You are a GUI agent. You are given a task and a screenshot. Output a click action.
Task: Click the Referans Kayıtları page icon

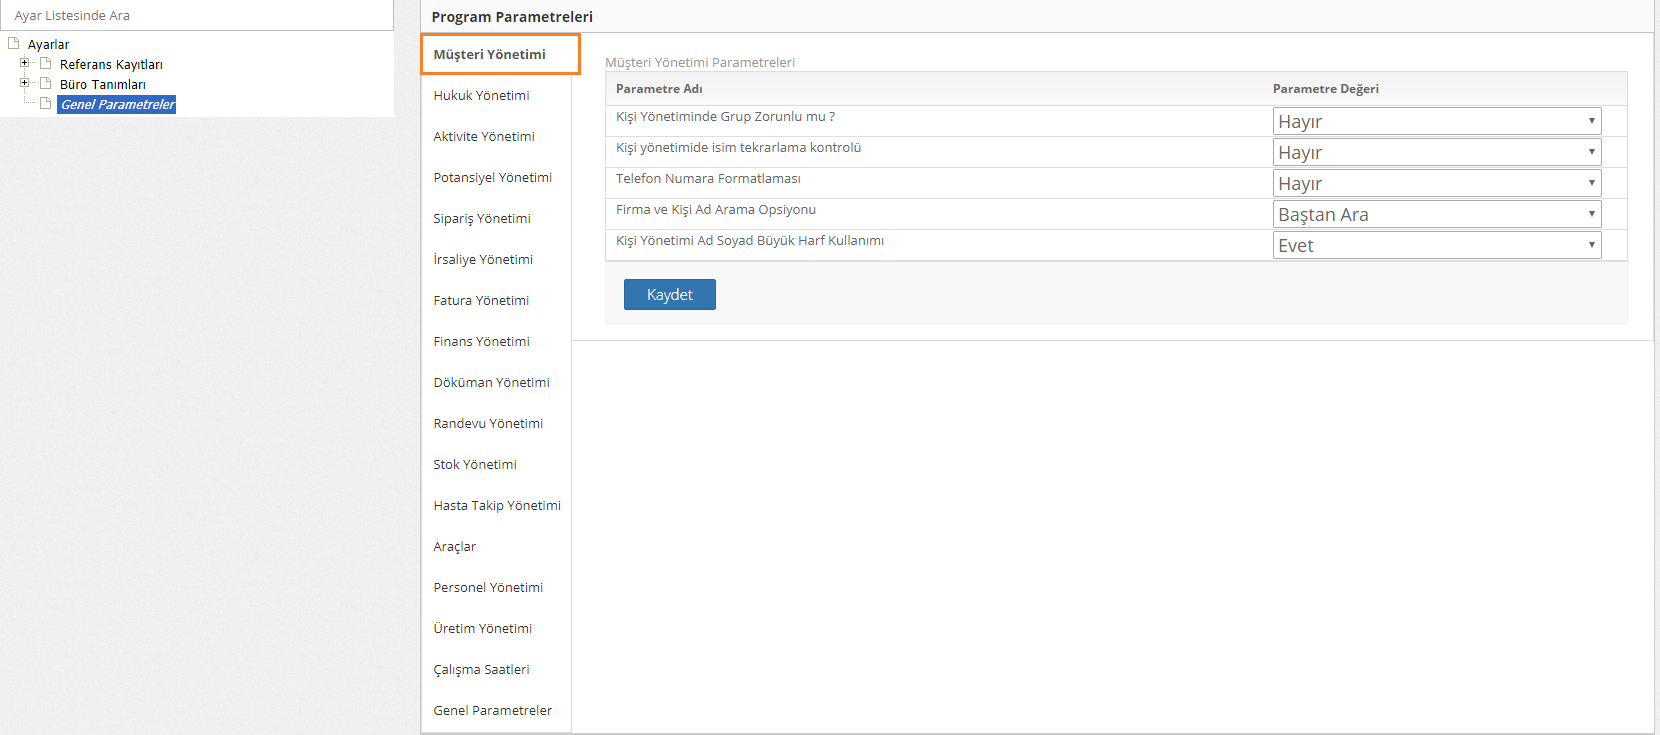45,64
